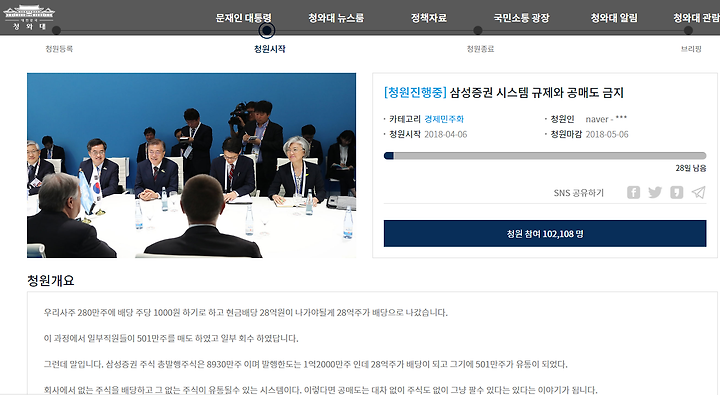The image size is (720, 395).
Task: Click the paragraph starting 그런데 말입니다
Action: point(305,364)
